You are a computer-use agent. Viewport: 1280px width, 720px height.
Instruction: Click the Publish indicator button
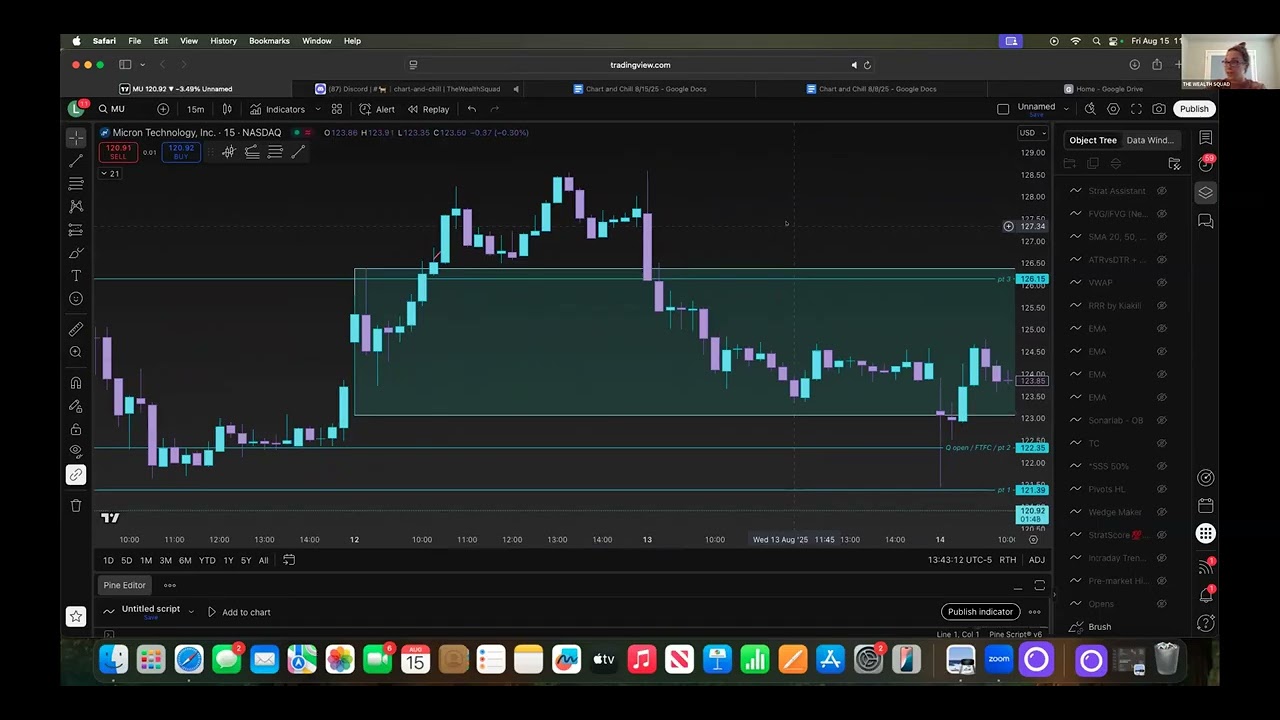click(x=980, y=612)
